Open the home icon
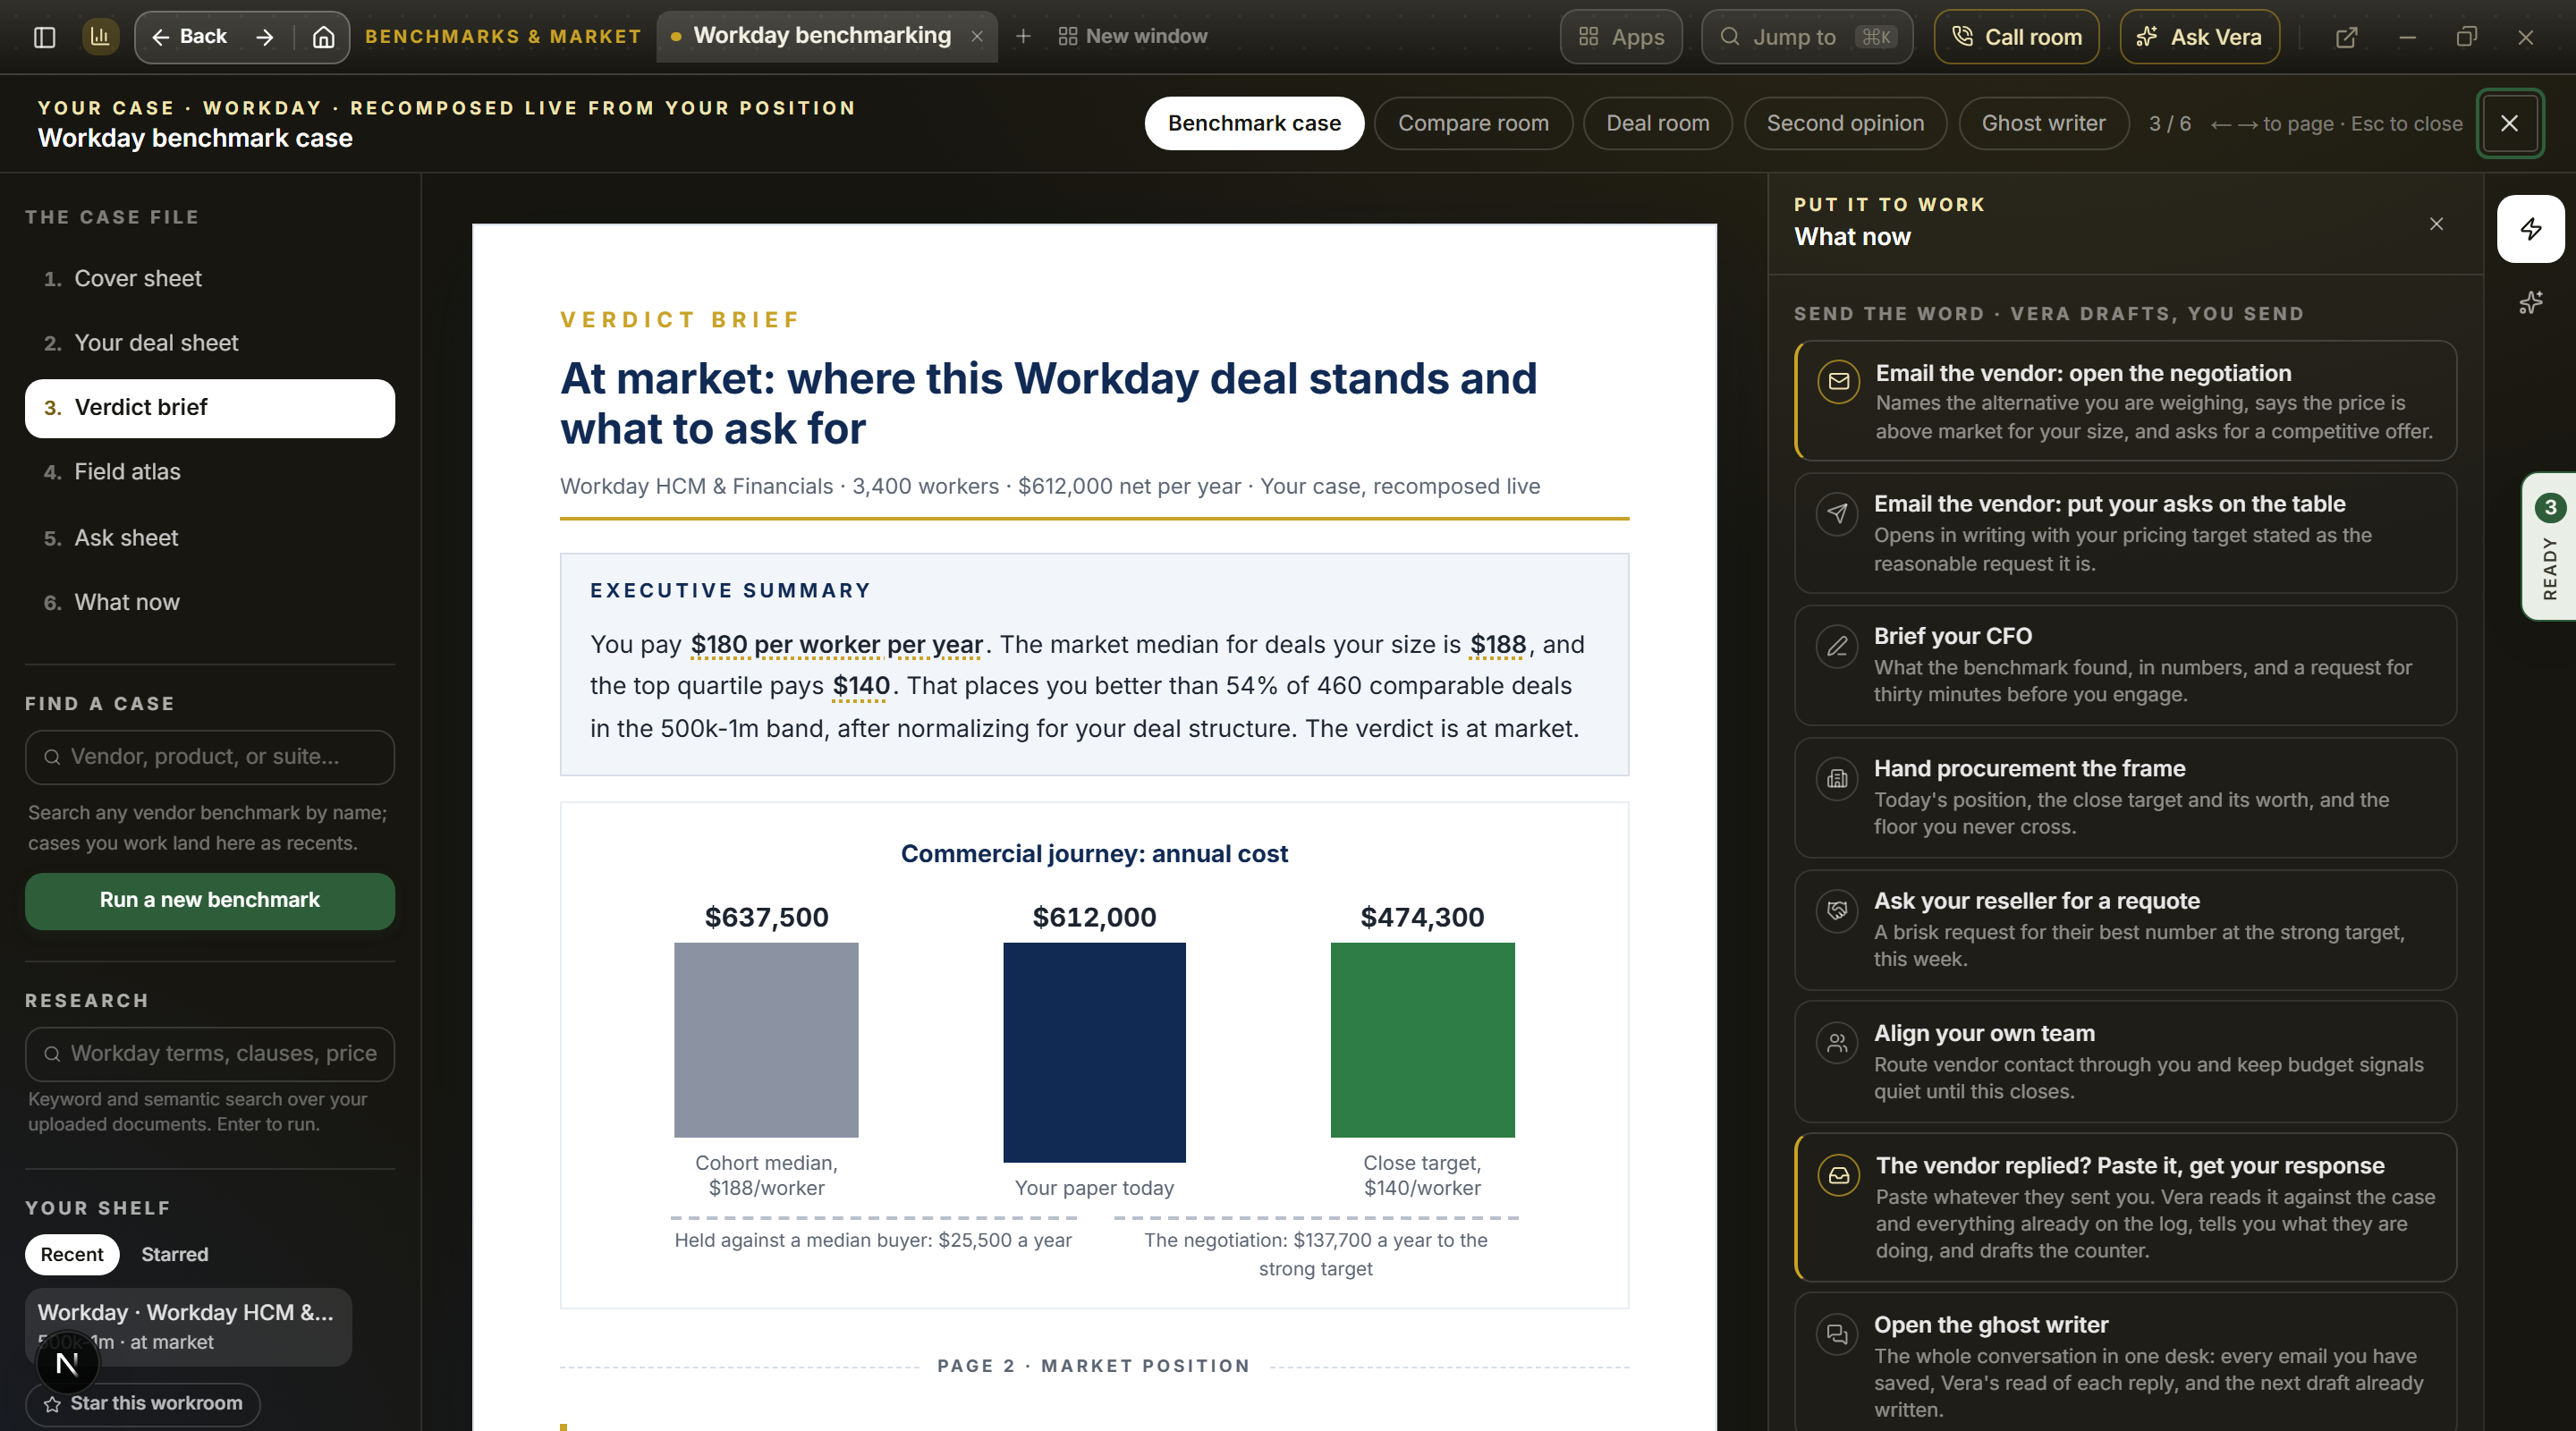The width and height of the screenshot is (2576, 1431). [323, 37]
